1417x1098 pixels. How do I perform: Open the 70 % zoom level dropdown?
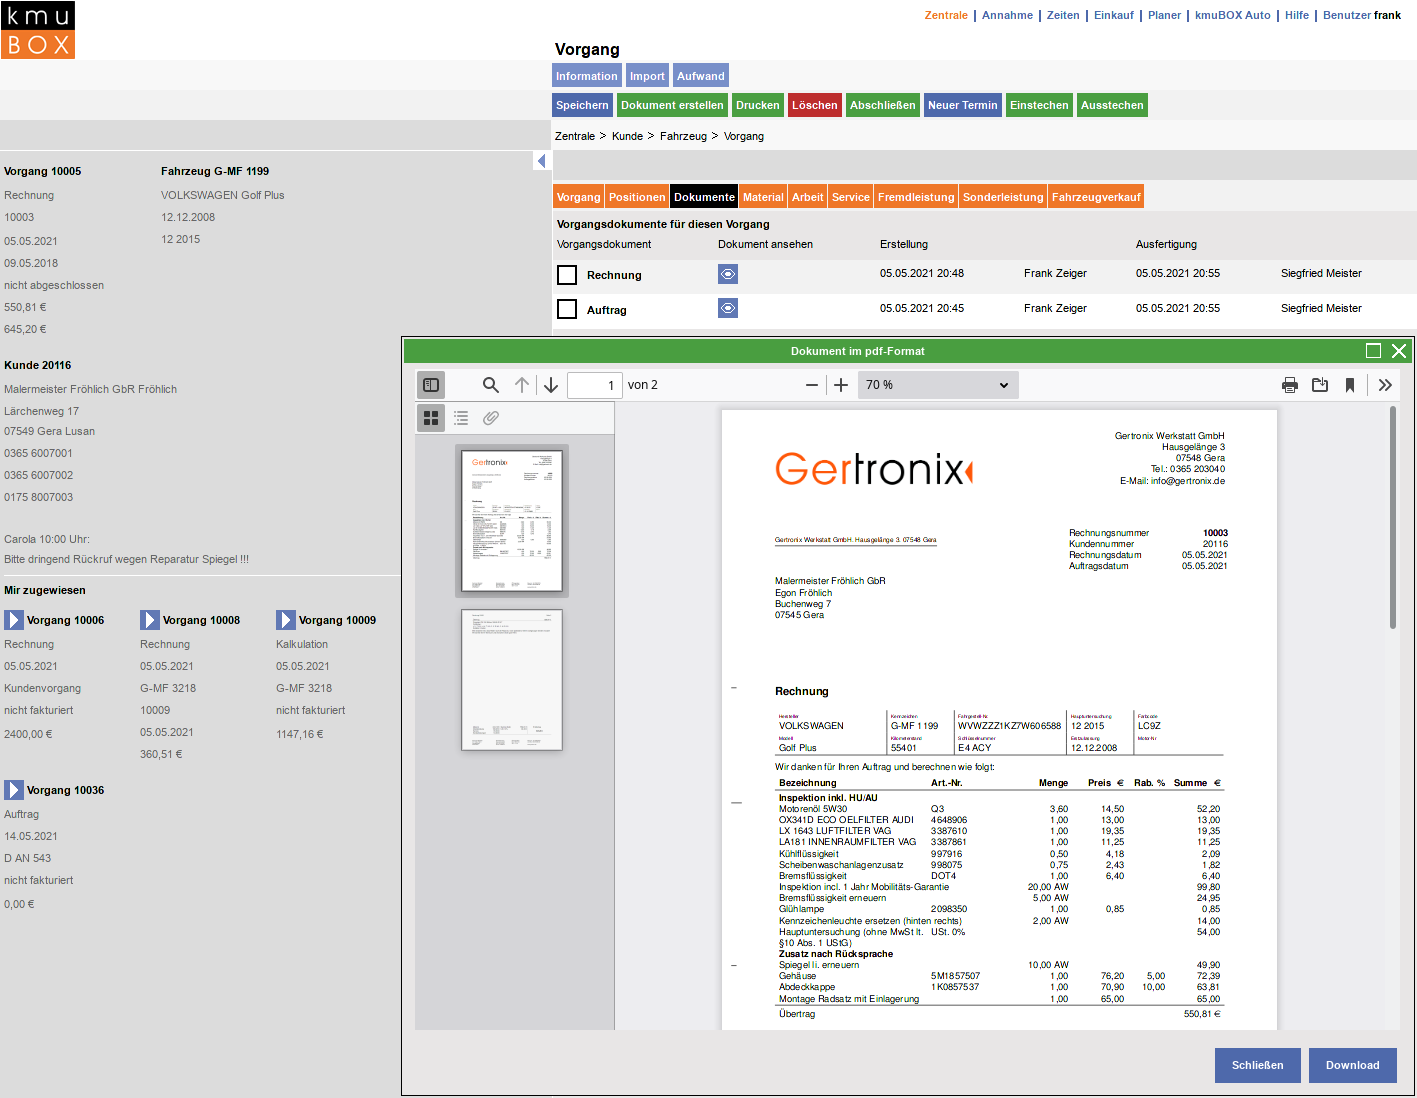pyautogui.click(x=937, y=385)
